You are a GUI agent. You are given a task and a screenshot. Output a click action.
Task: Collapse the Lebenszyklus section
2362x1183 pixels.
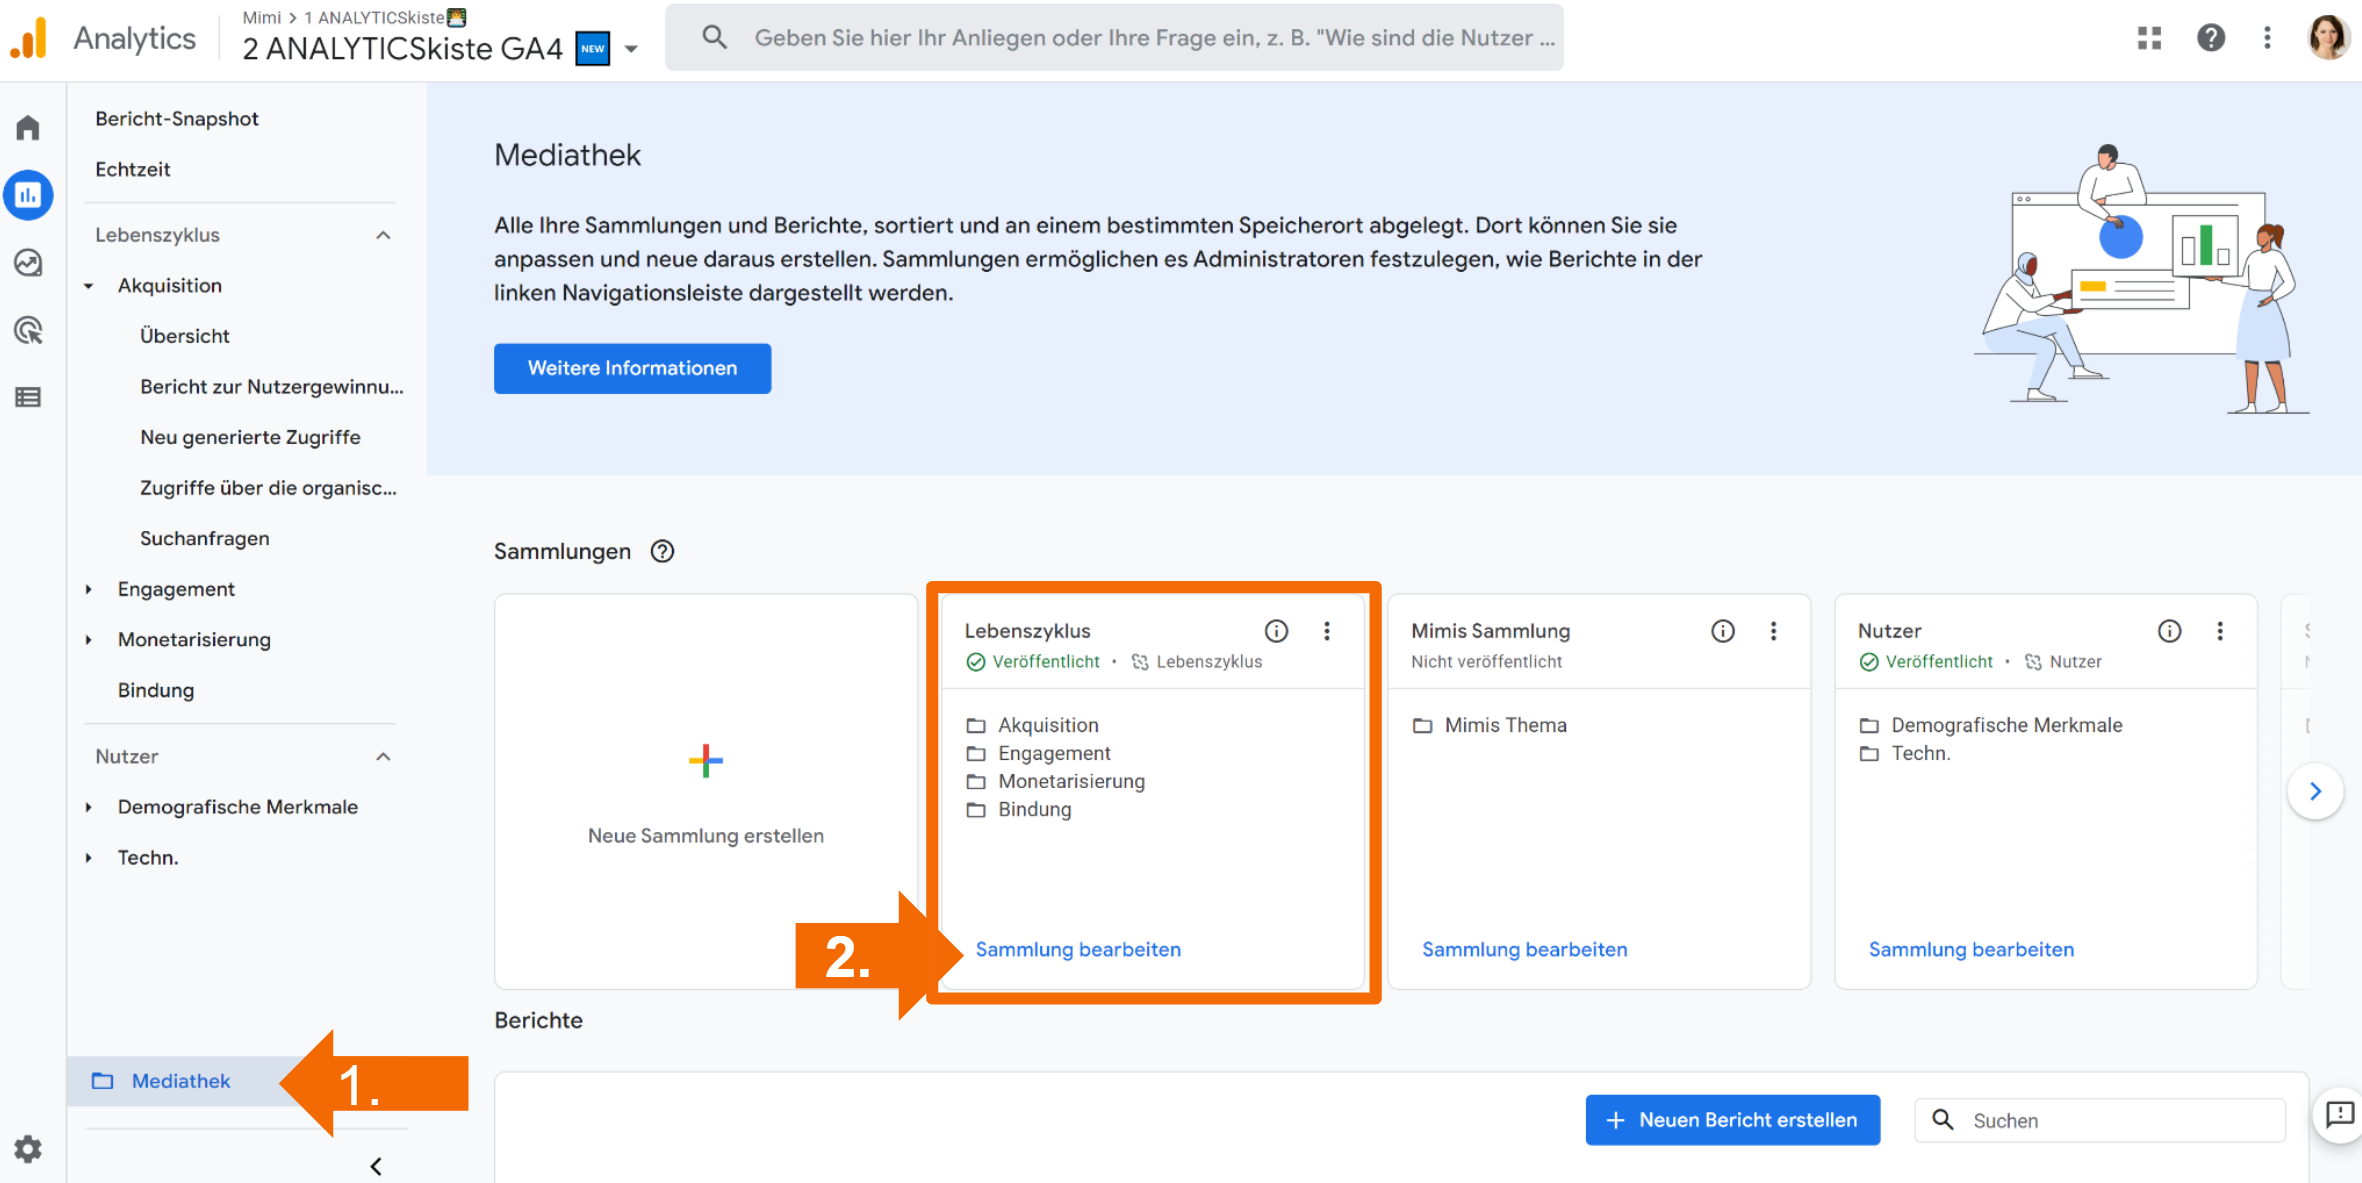383,235
